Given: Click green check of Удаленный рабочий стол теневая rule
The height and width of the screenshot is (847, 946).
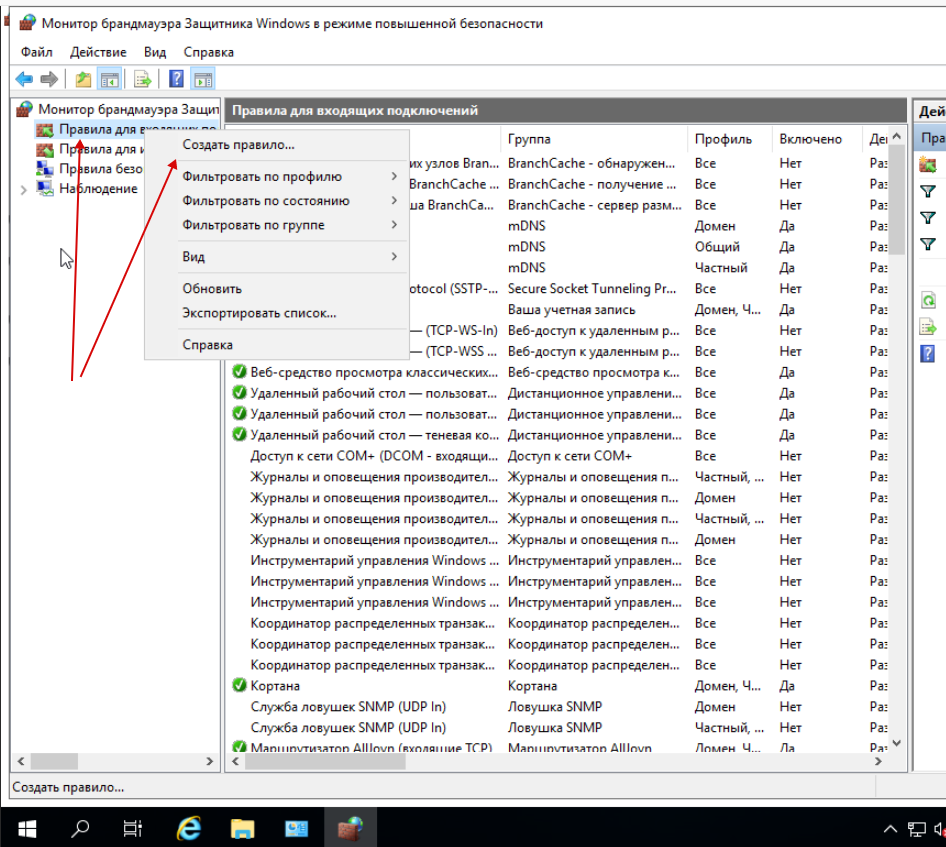Looking at the screenshot, I should point(240,434).
